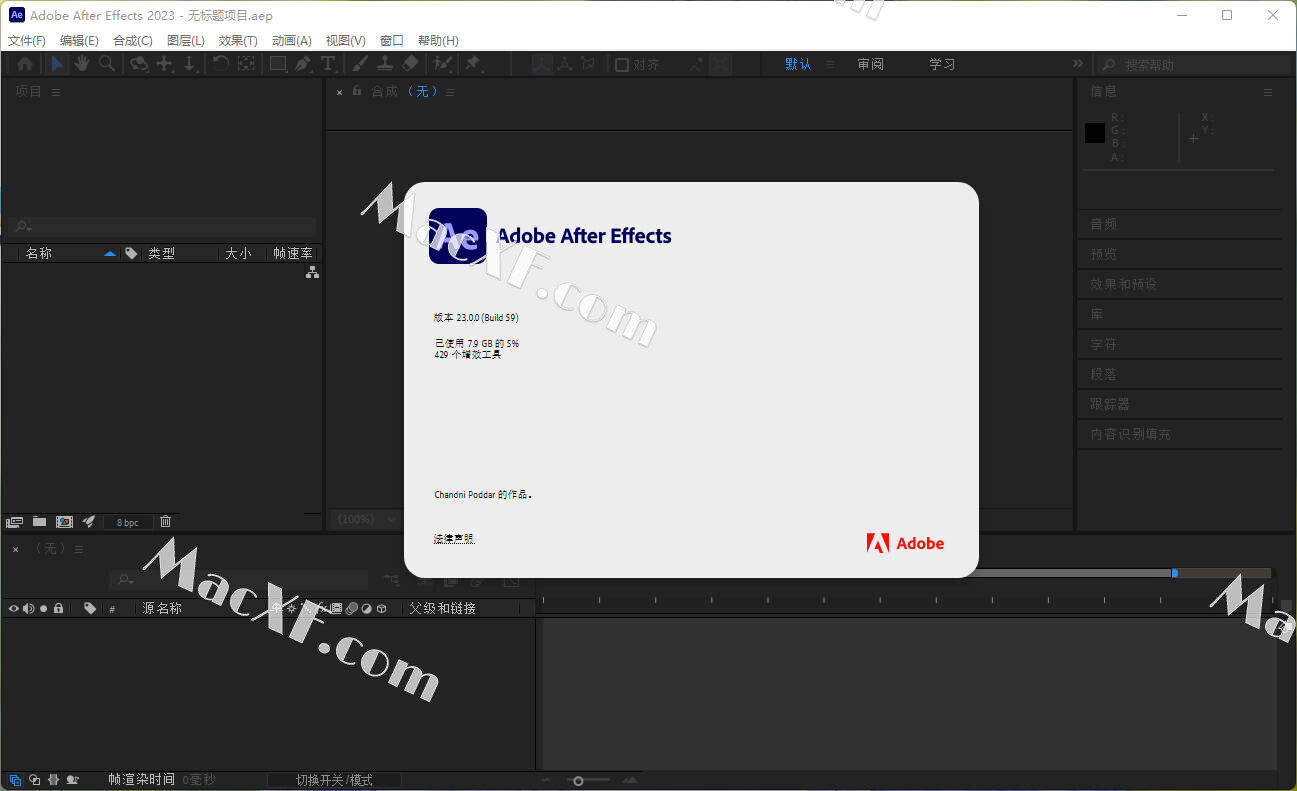The width and height of the screenshot is (1297, 791).
Task: Open the 效果(T) menu
Action: click(238, 41)
